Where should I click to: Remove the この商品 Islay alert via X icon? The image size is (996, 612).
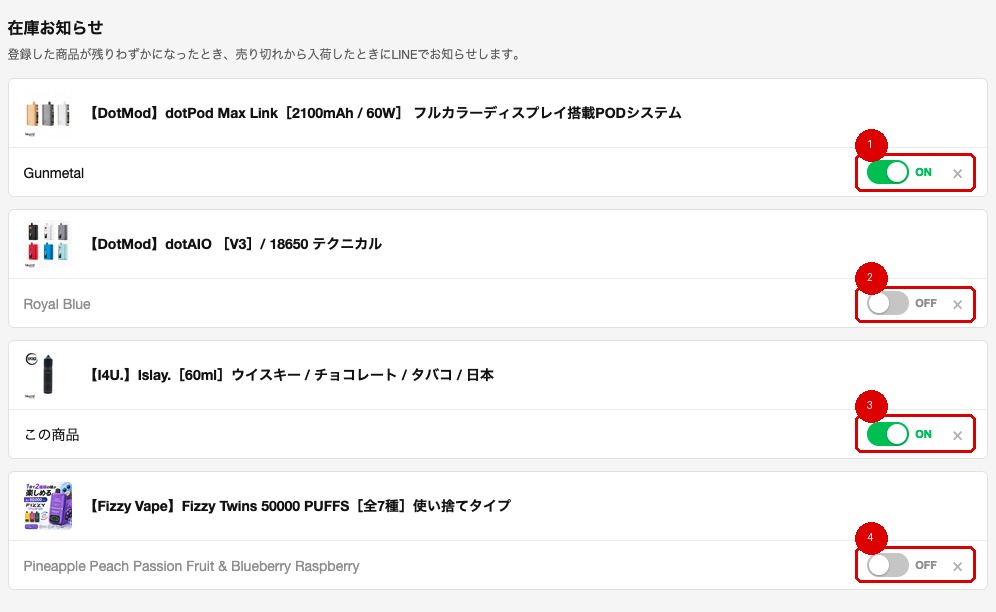957,435
